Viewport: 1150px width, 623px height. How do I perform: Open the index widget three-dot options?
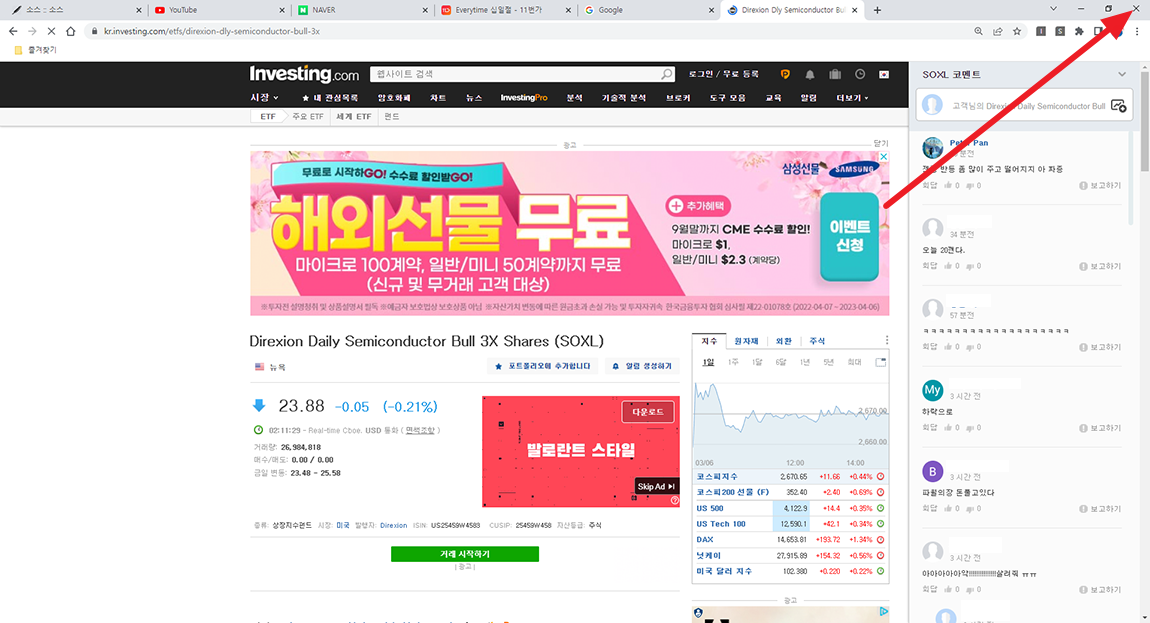point(887,340)
